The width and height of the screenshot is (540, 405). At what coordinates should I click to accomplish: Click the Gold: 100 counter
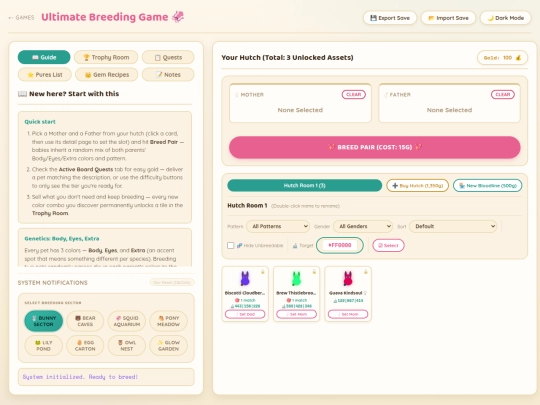click(x=502, y=58)
